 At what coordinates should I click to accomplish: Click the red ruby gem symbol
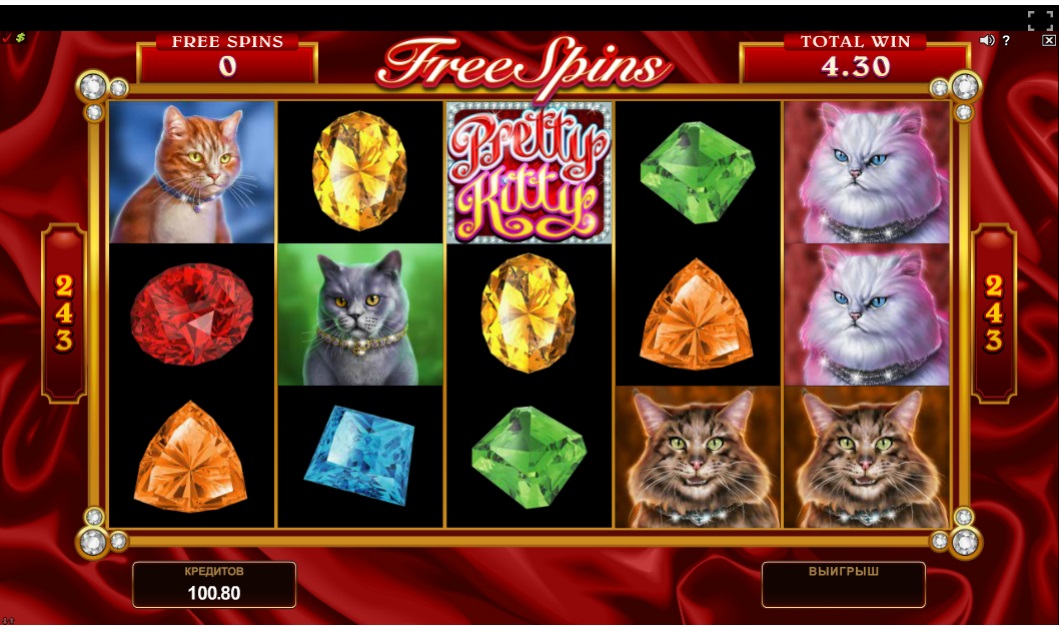191,315
